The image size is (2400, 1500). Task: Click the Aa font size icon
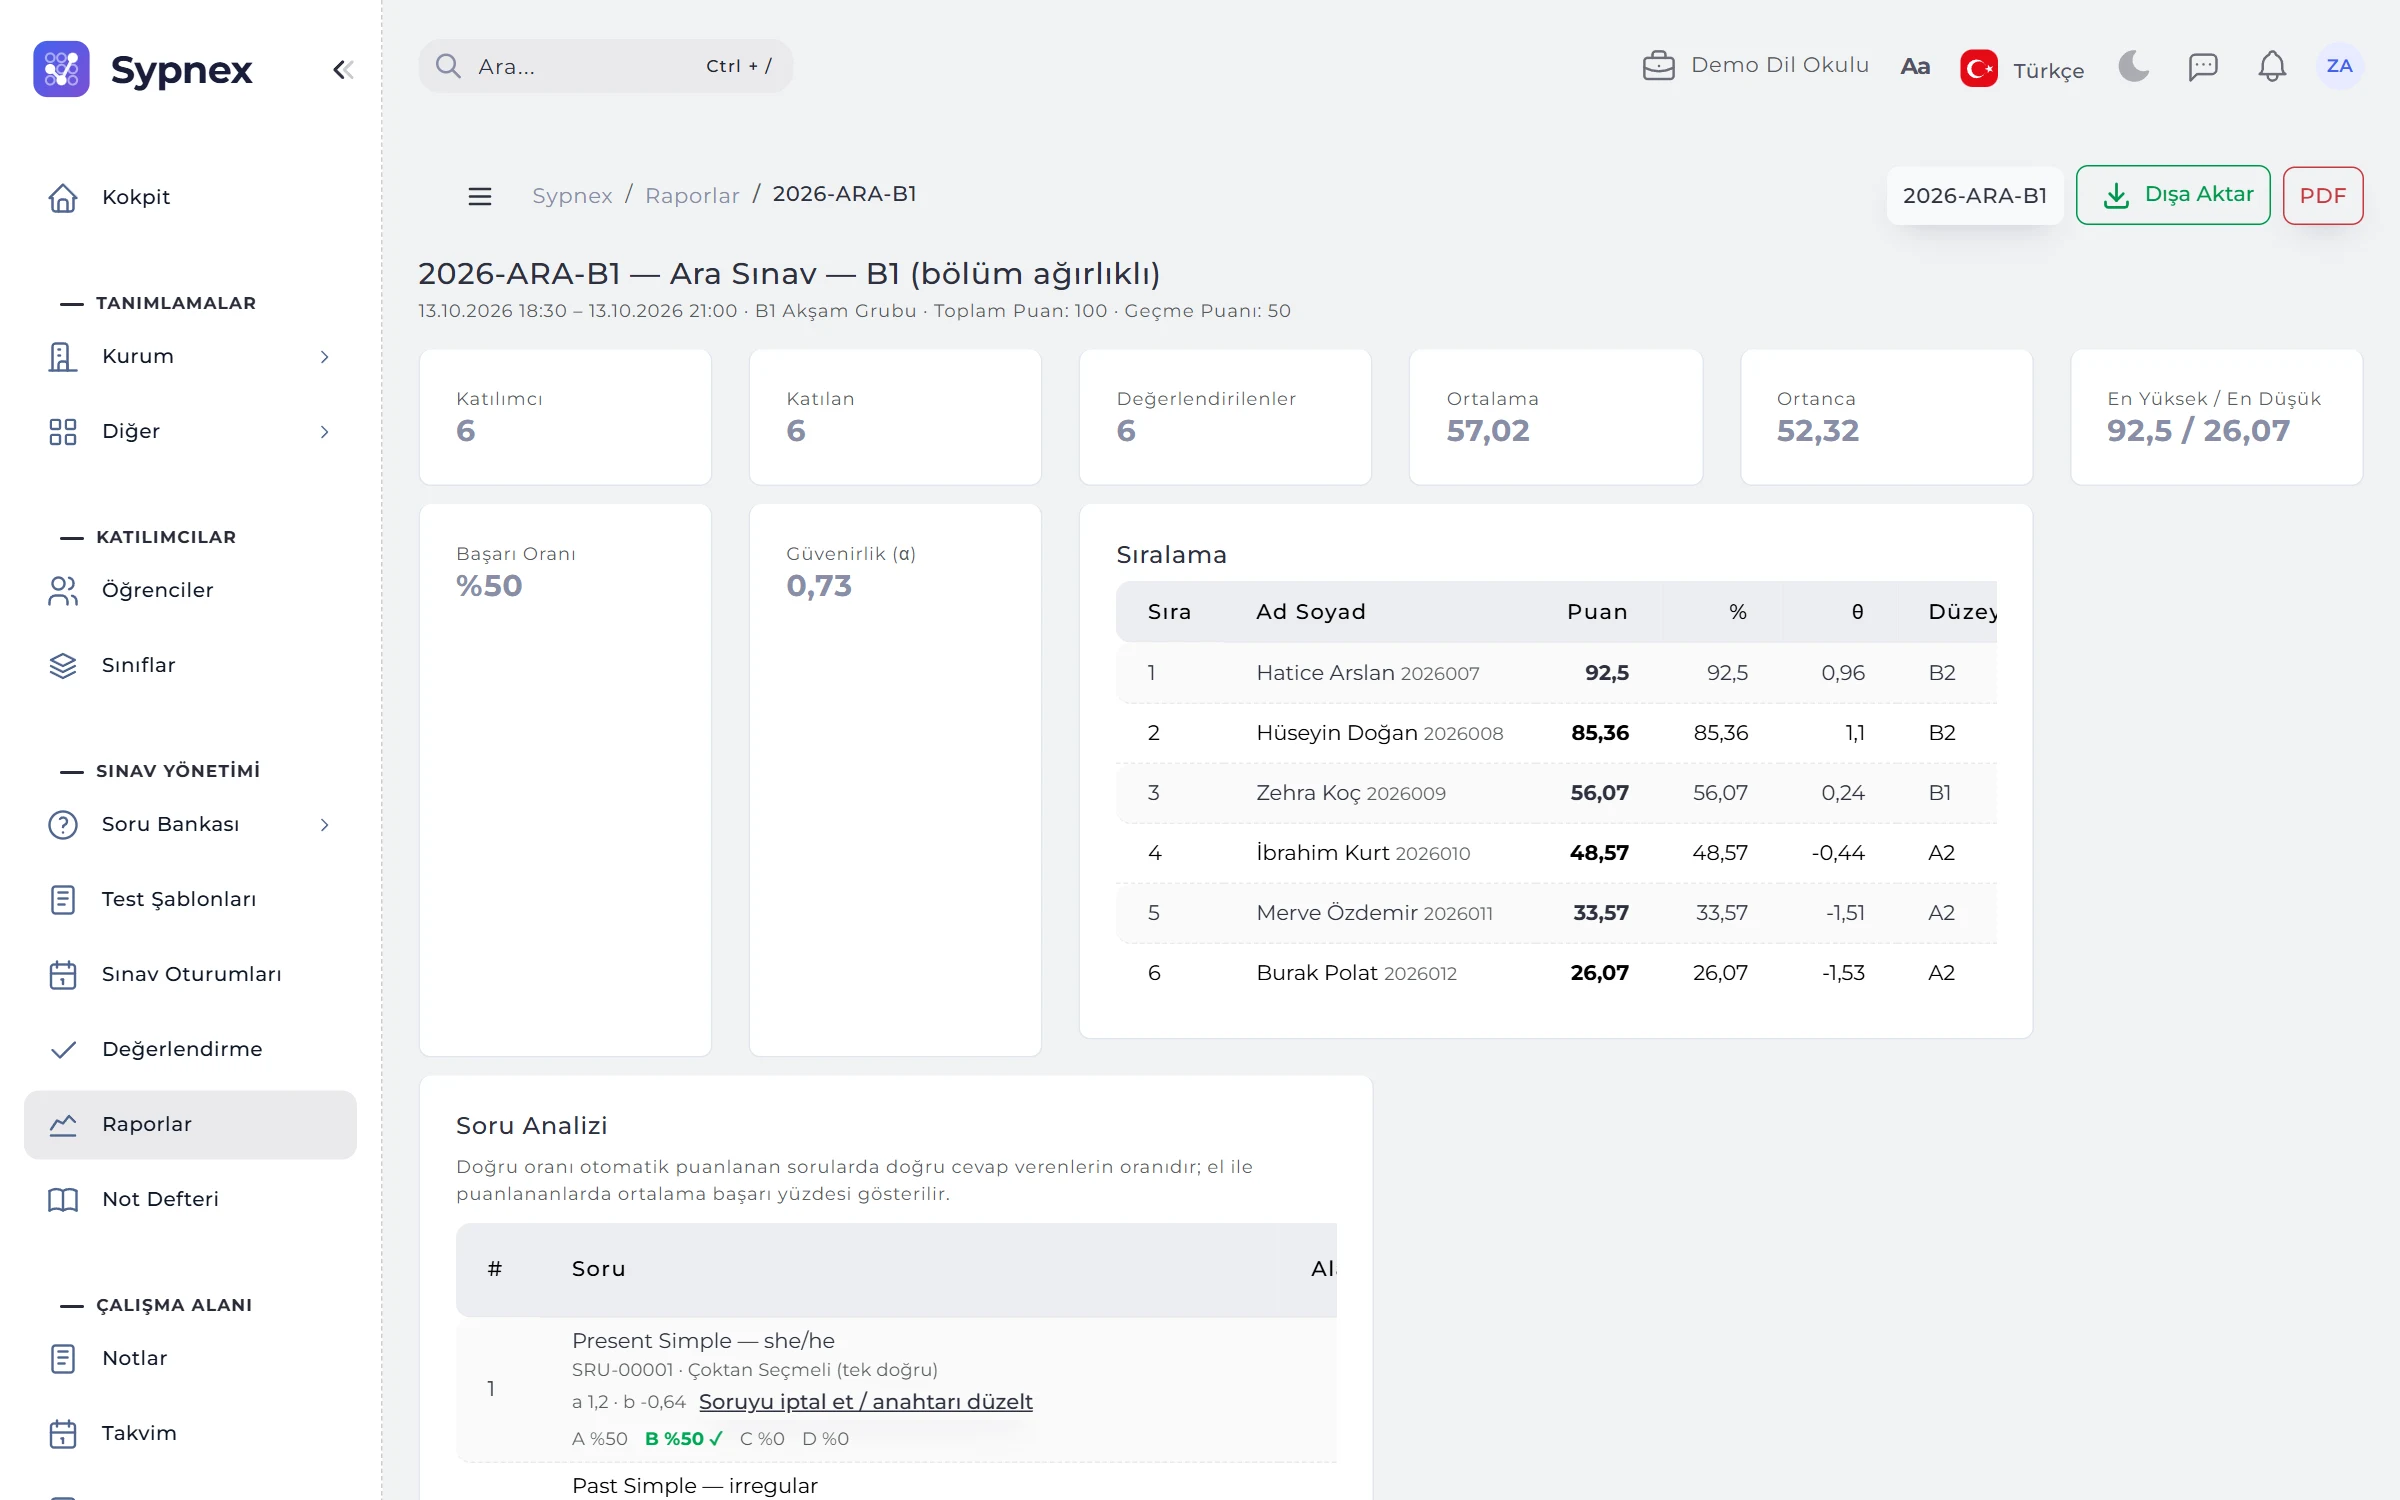[x=1914, y=67]
